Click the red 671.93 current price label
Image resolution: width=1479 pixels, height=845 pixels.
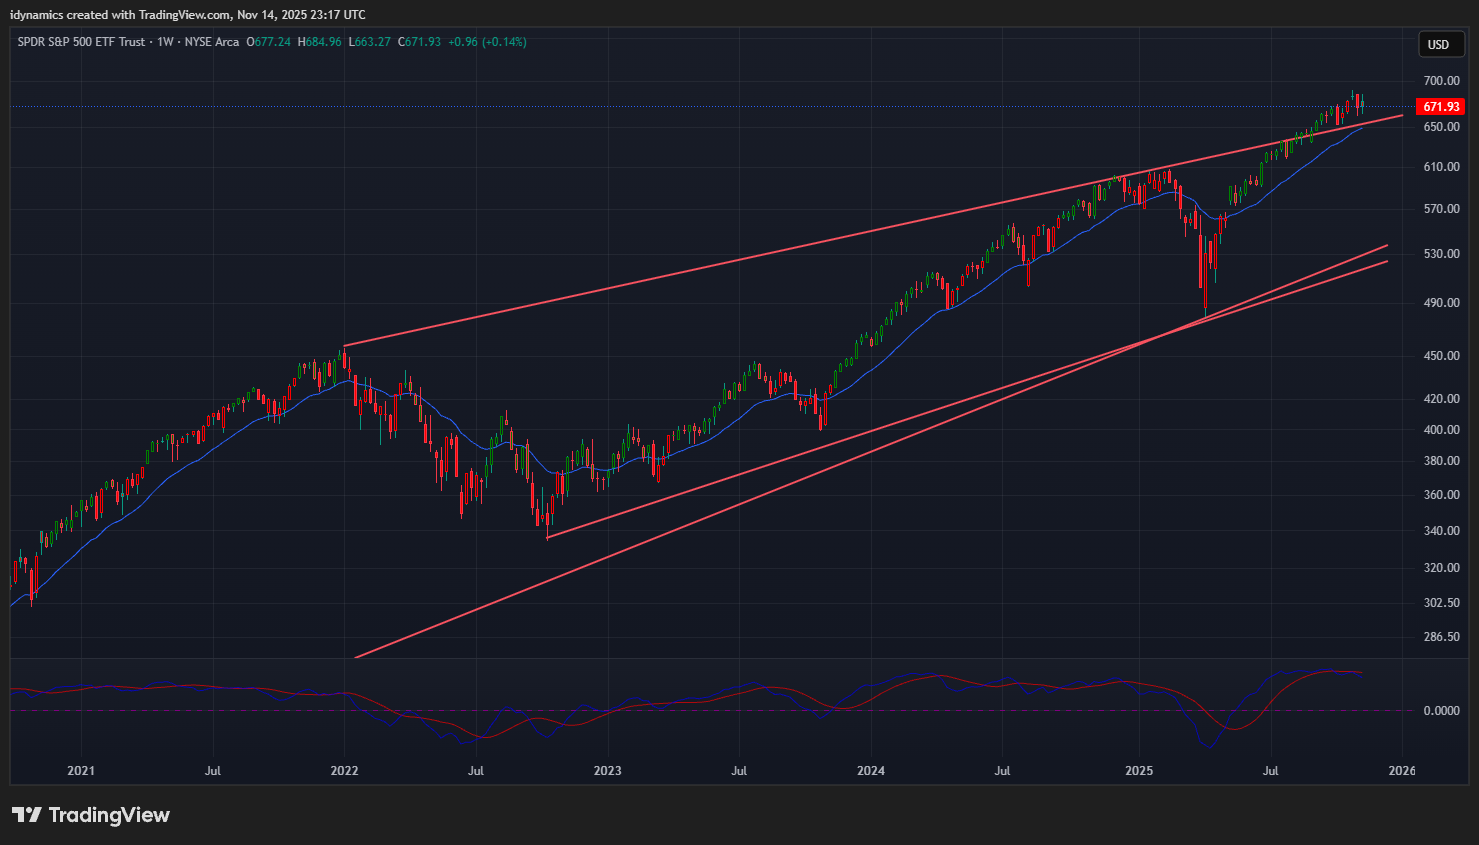pyautogui.click(x=1441, y=107)
